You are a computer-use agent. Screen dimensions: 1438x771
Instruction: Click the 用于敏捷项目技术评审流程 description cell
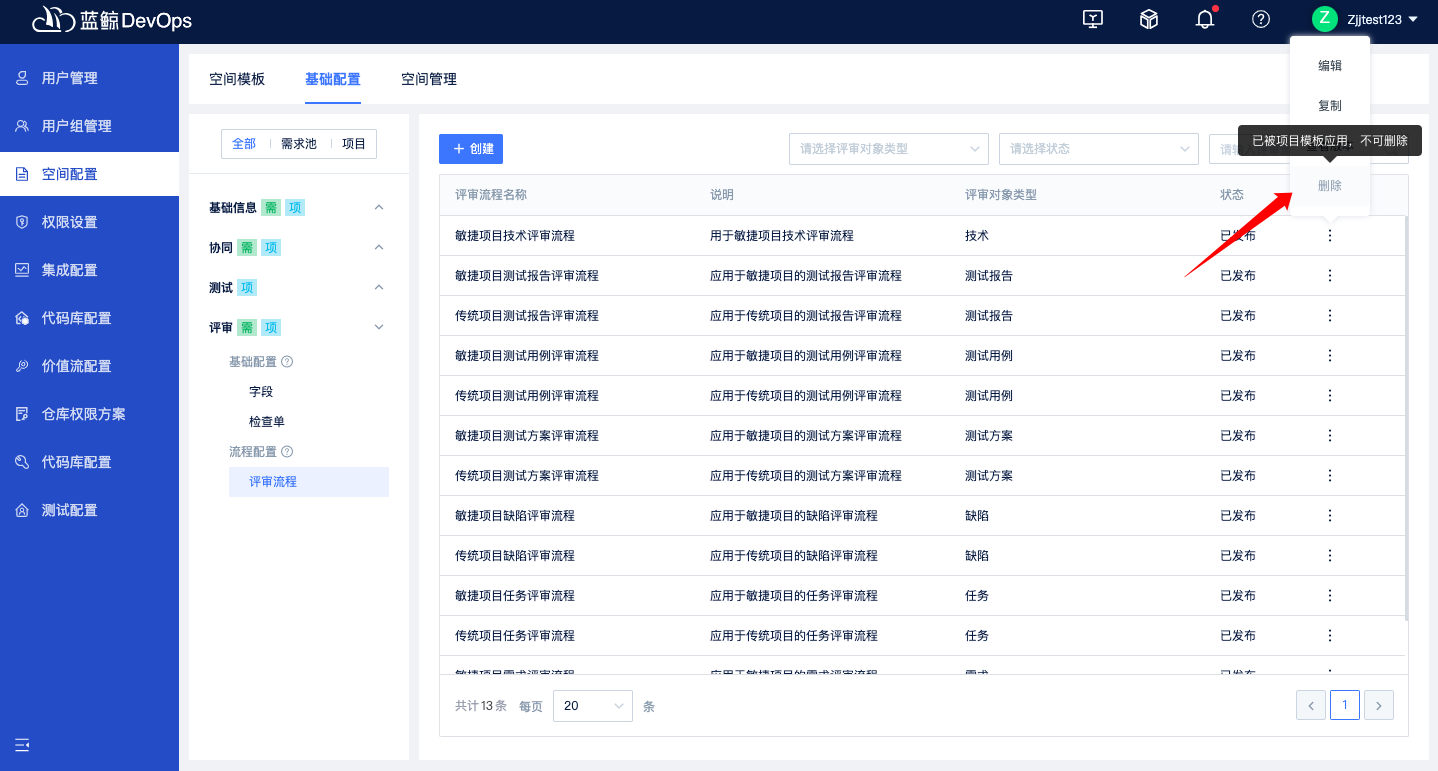(x=782, y=236)
